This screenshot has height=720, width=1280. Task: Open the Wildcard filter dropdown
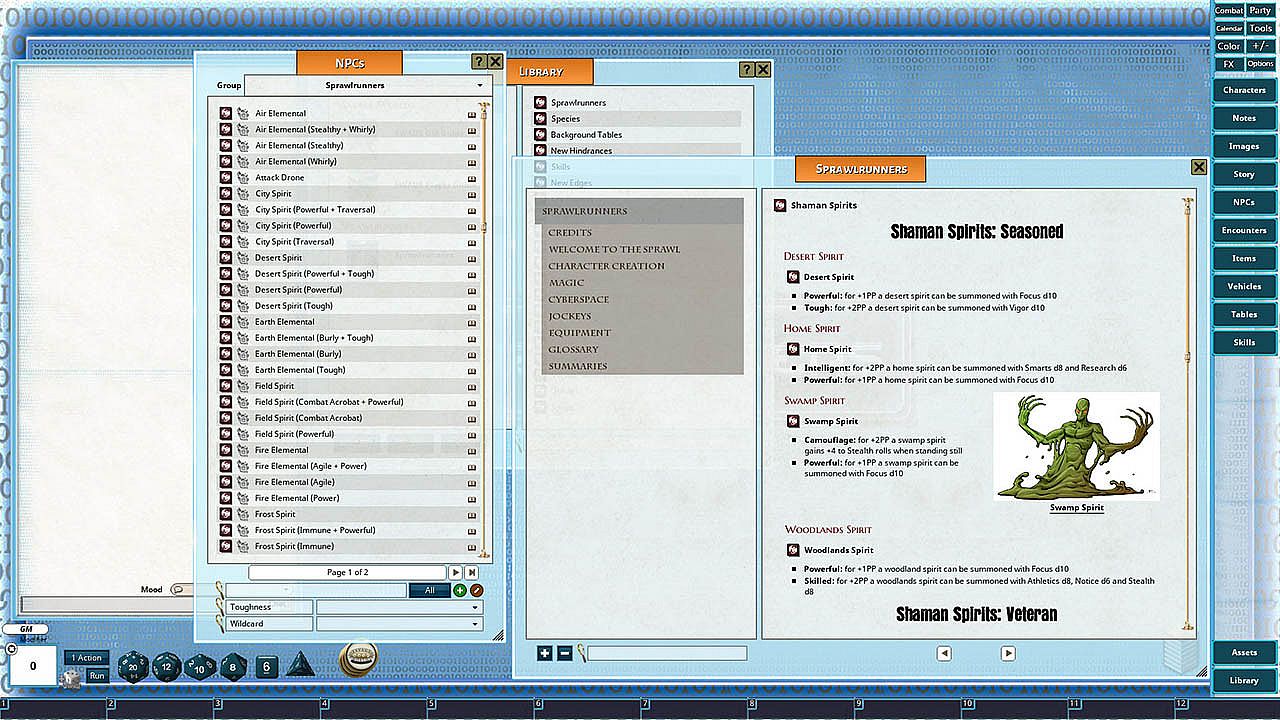[399, 624]
